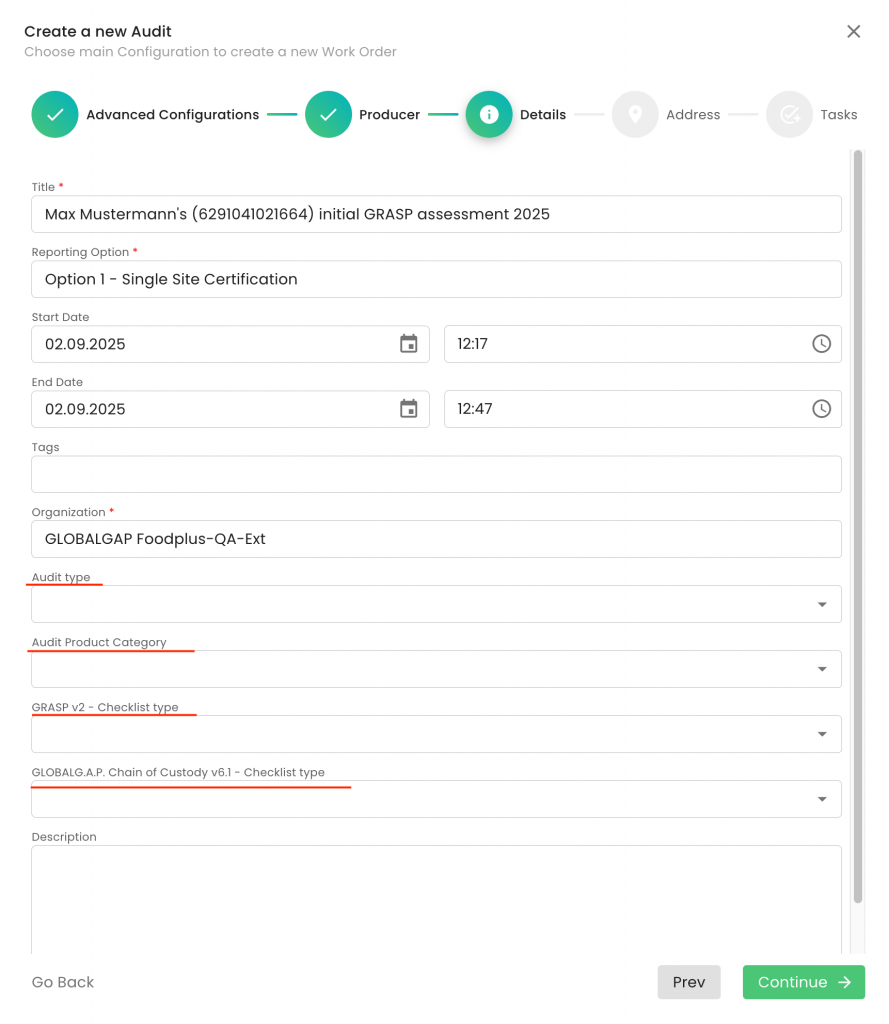Click the Producer step checkmark icon

(x=328, y=115)
